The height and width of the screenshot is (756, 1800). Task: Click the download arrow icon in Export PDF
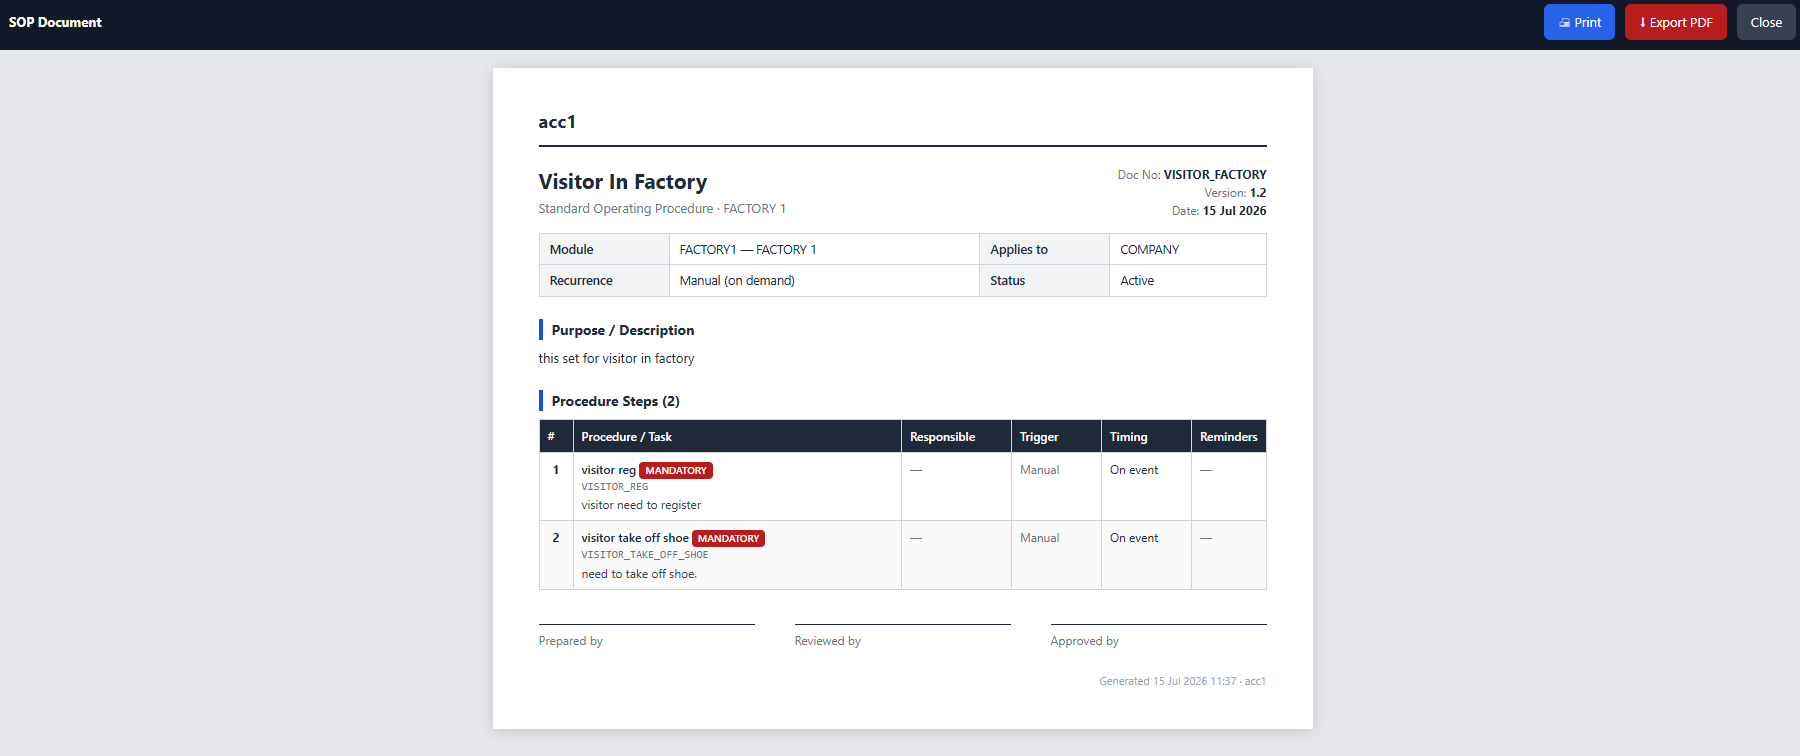pos(1643,23)
